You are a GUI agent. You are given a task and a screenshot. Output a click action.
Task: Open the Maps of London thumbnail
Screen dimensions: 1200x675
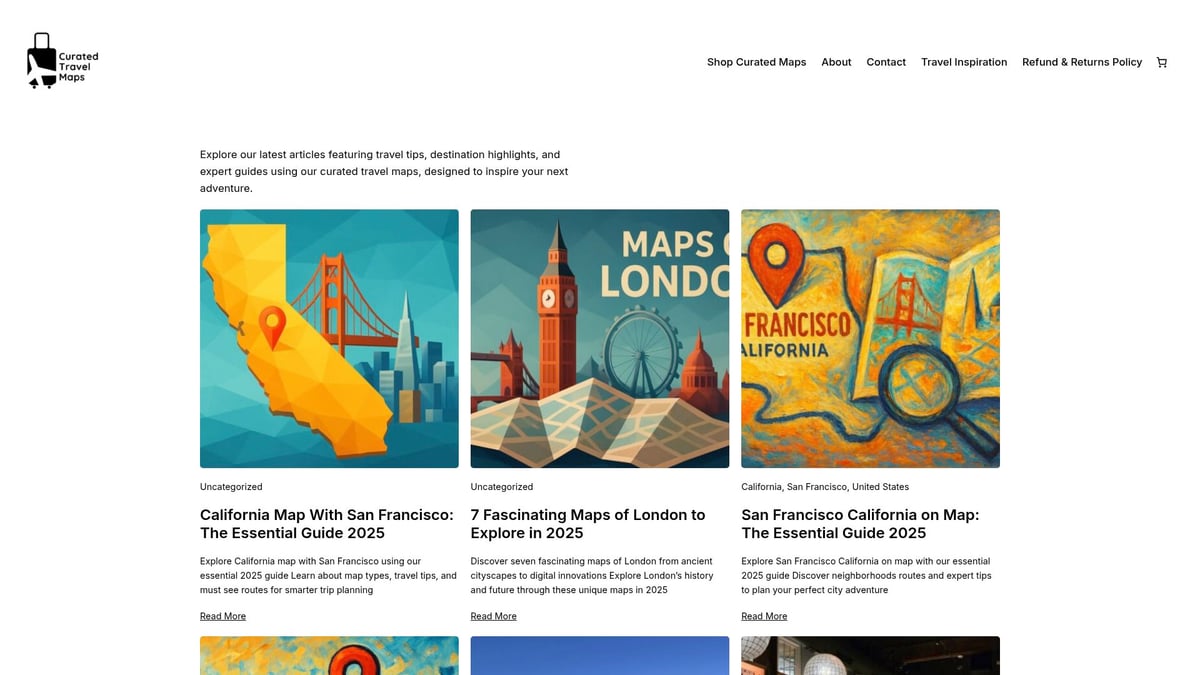(x=600, y=338)
